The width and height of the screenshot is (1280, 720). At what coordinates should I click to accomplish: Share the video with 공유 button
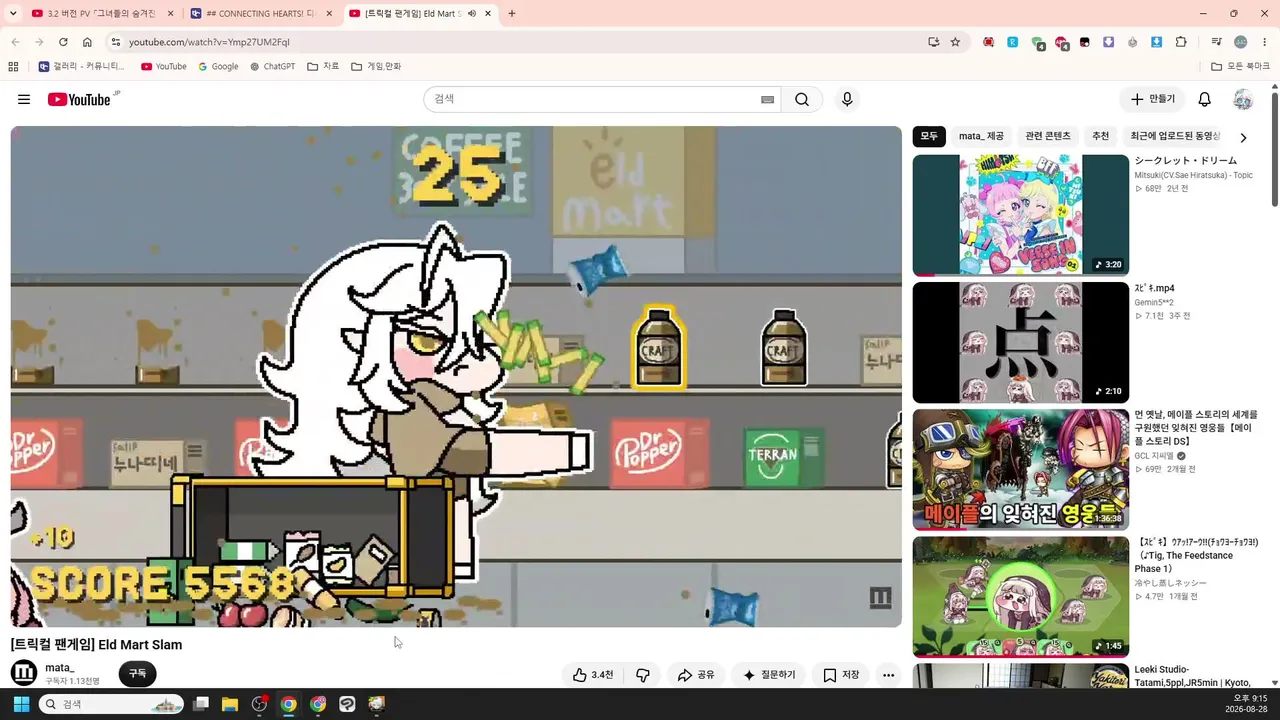click(696, 675)
